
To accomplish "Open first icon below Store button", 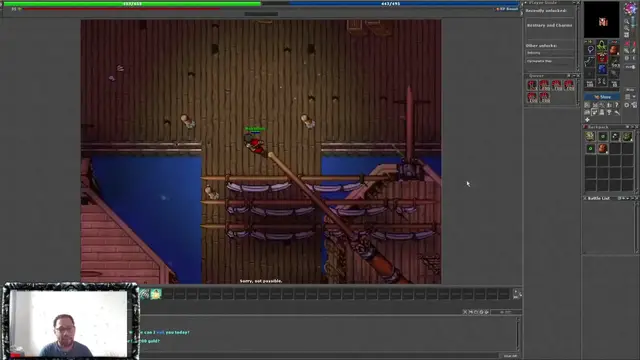I will coord(587,105).
